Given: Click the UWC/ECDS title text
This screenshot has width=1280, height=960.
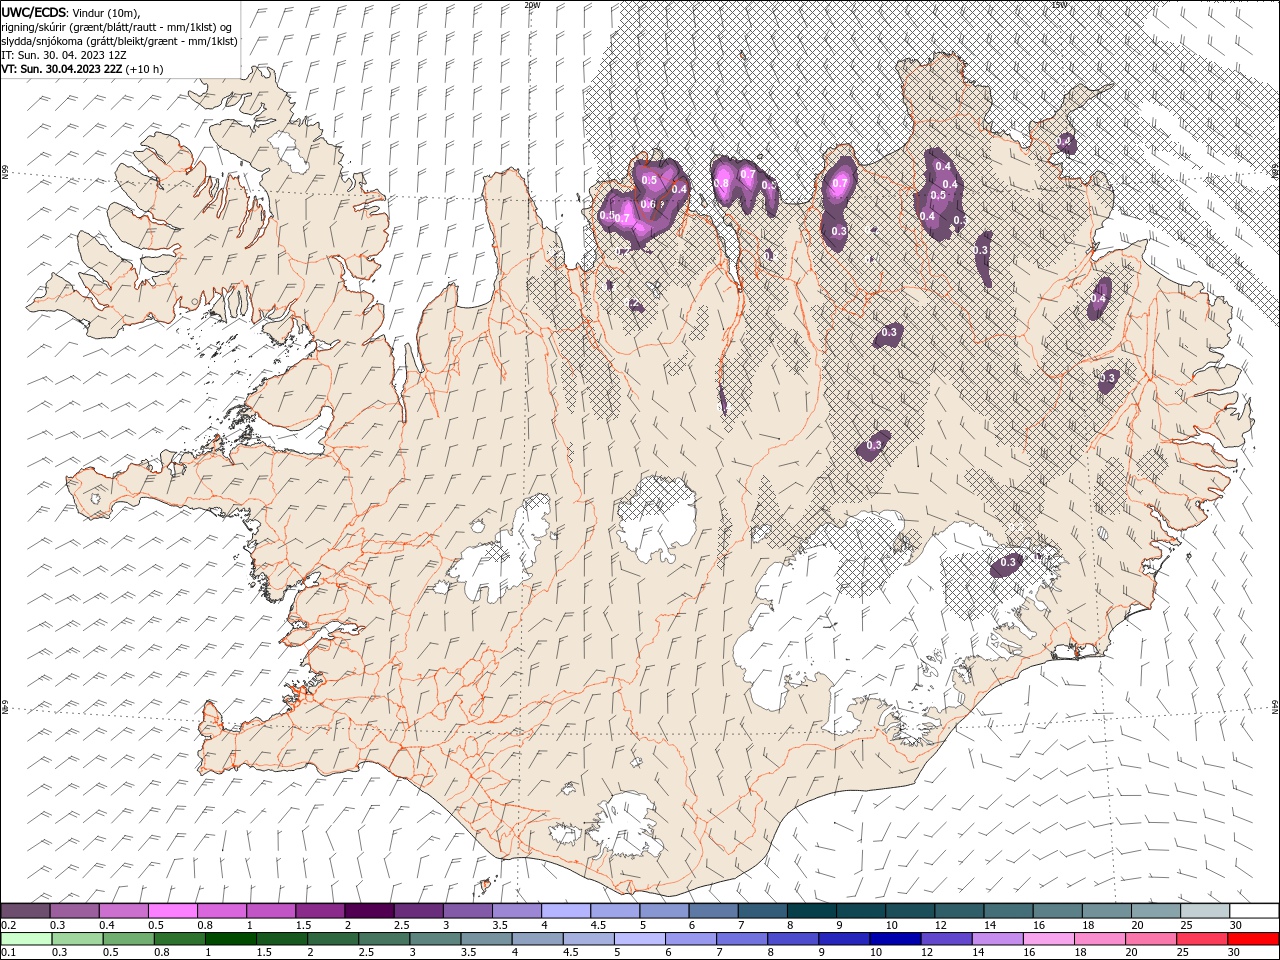Looking at the screenshot, I should (x=35, y=11).
